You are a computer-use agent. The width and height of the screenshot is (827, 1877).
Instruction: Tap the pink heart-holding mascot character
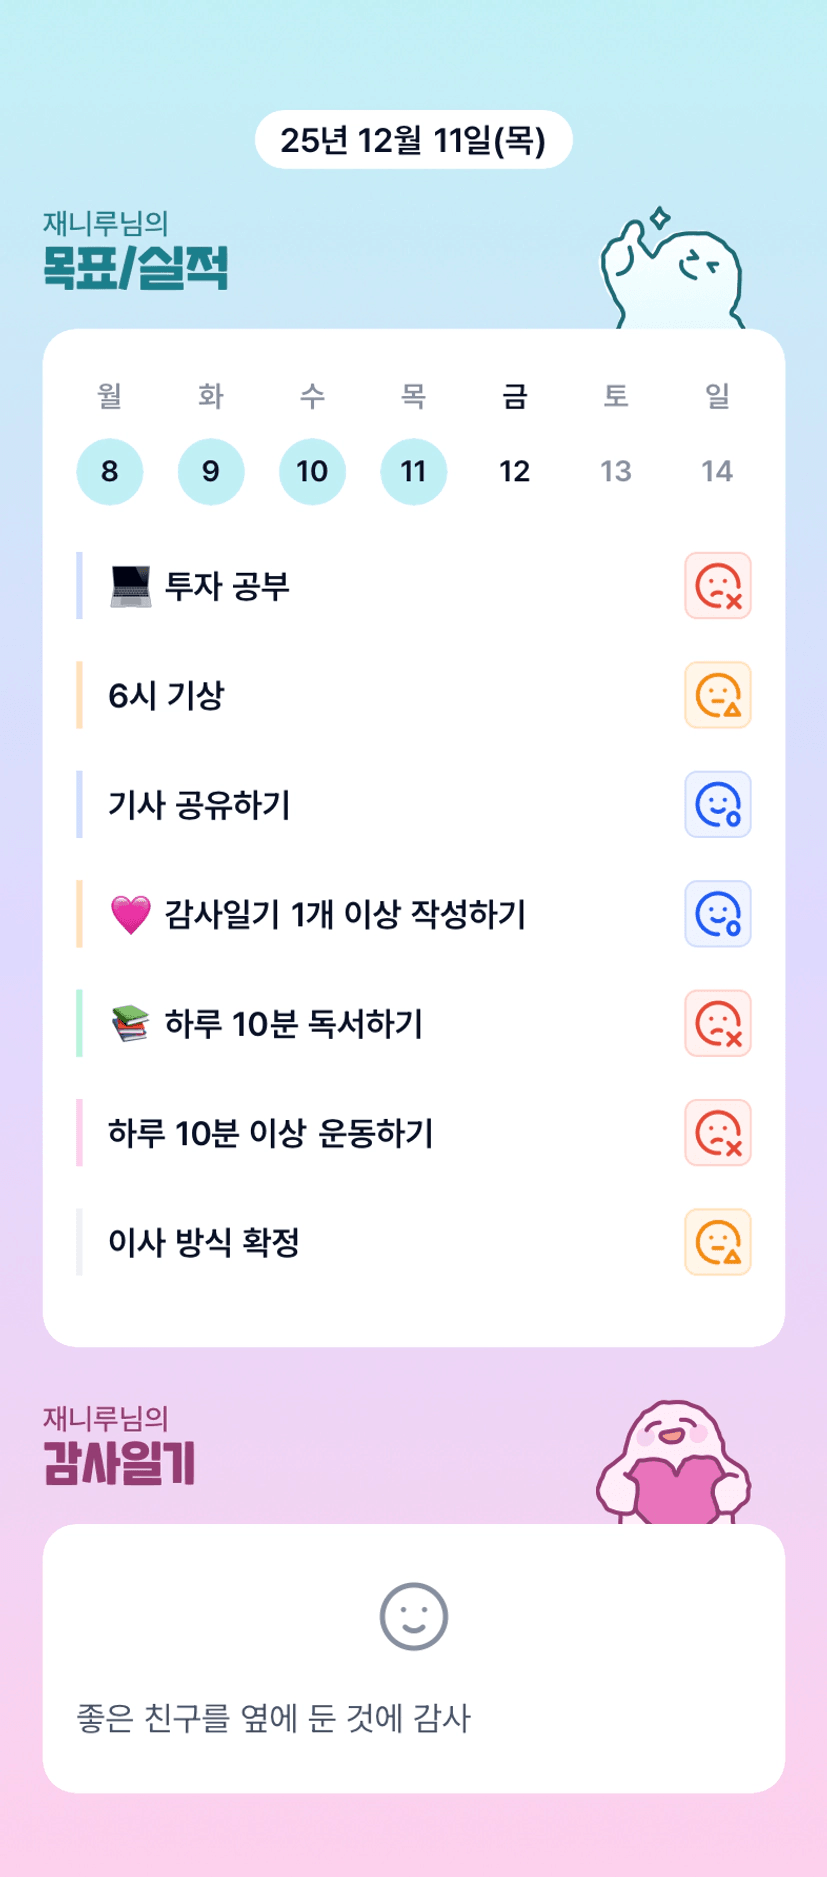[x=673, y=1462]
